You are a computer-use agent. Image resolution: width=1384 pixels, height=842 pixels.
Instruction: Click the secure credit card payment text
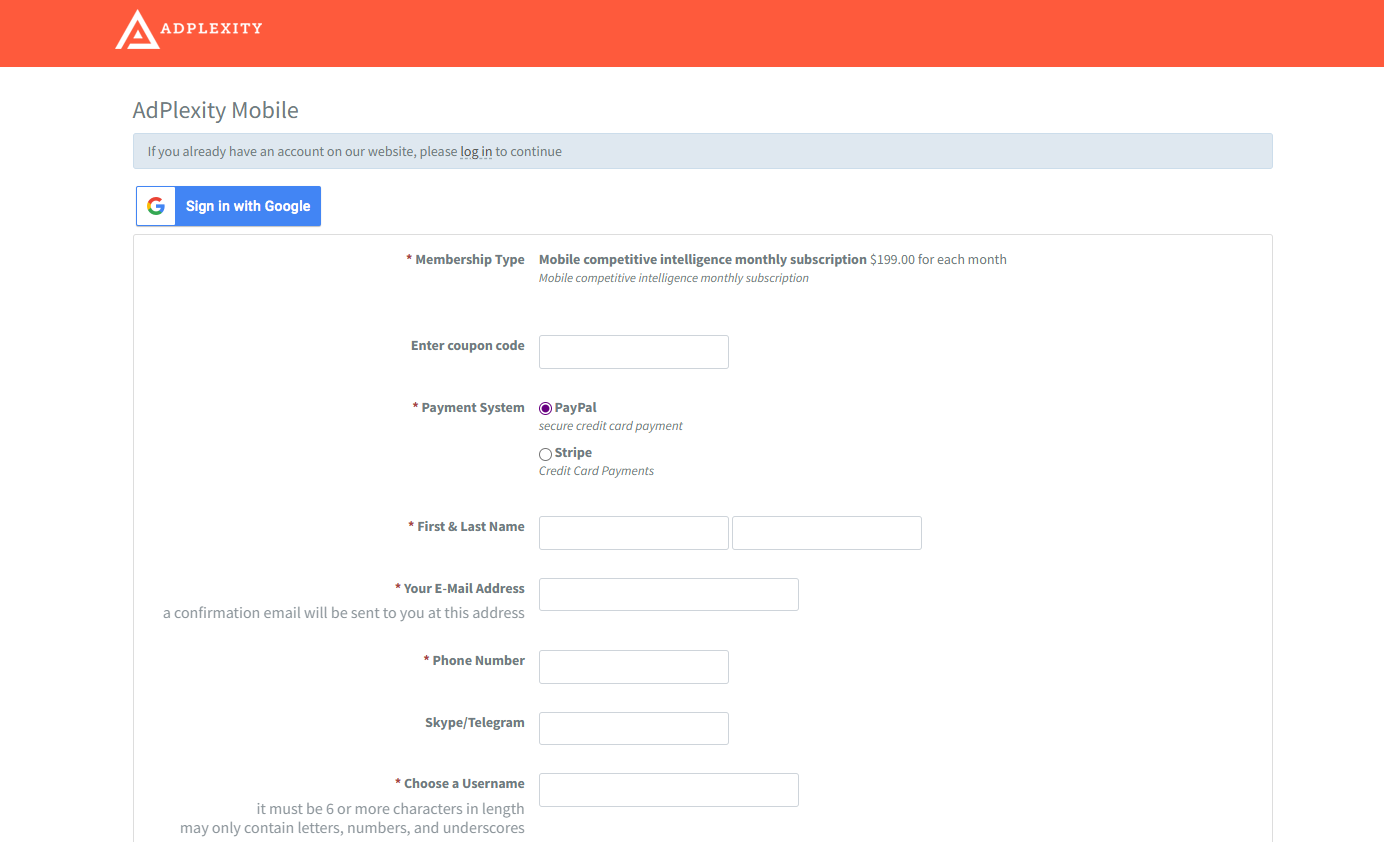pyautogui.click(x=611, y=426)
